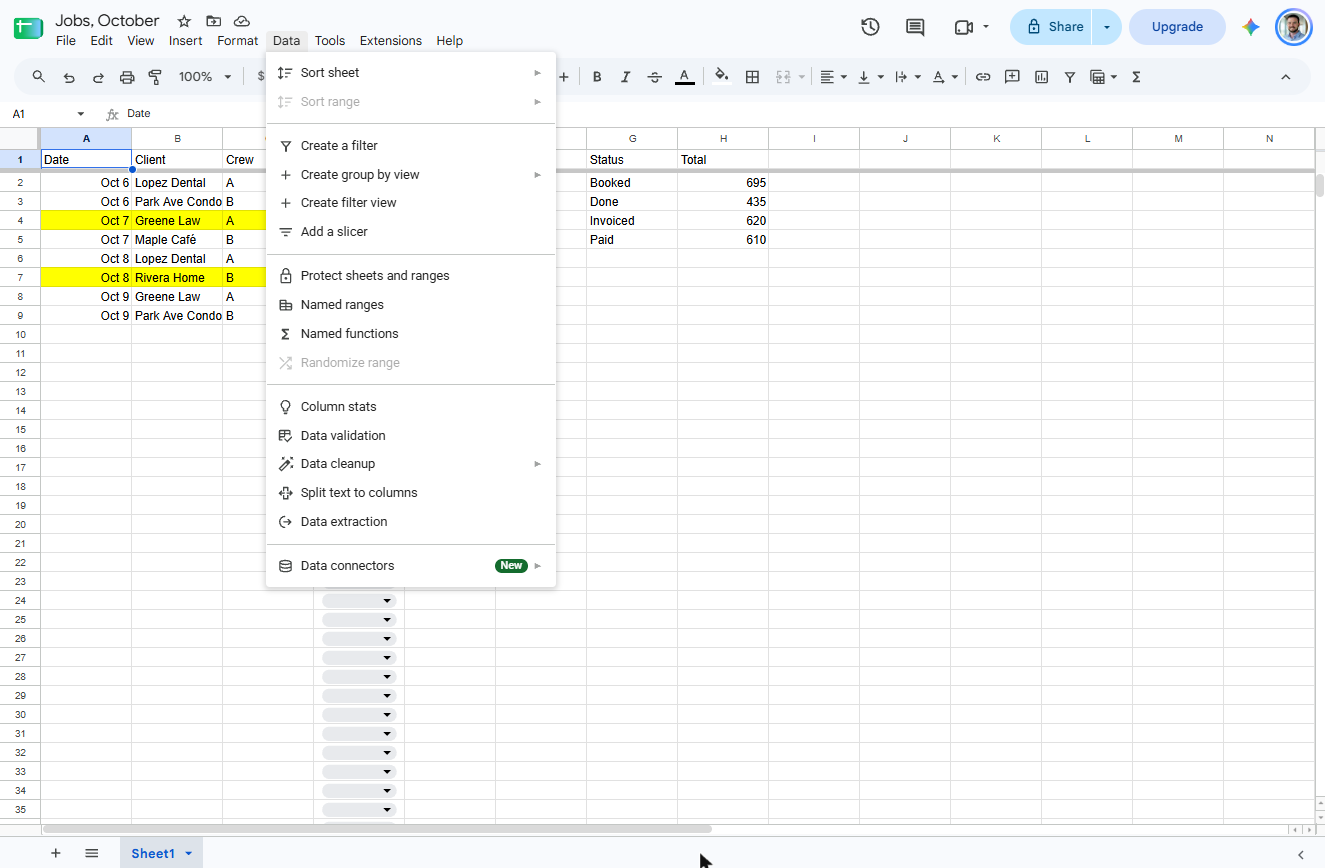Open the cell fill color picker
1325x868 pixels.
(x=722, y=77)
